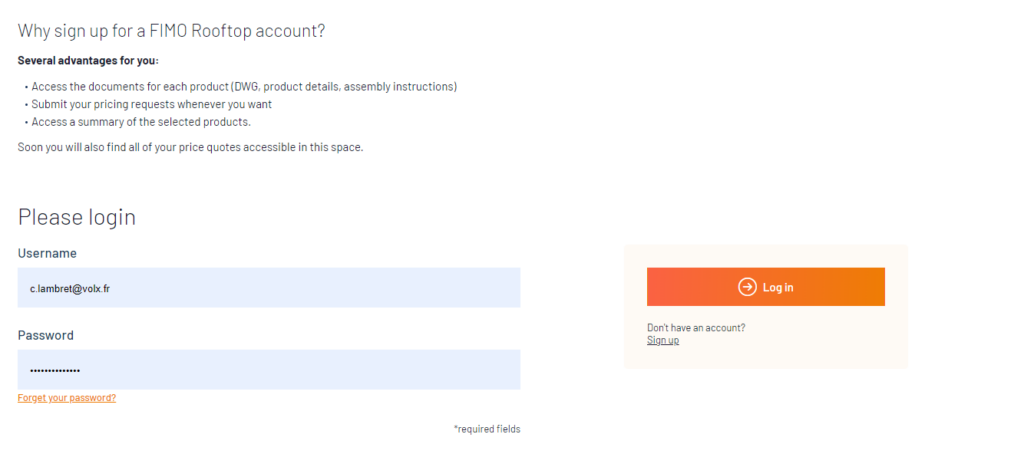Click the Please login heading

click(x=76, y=217)
